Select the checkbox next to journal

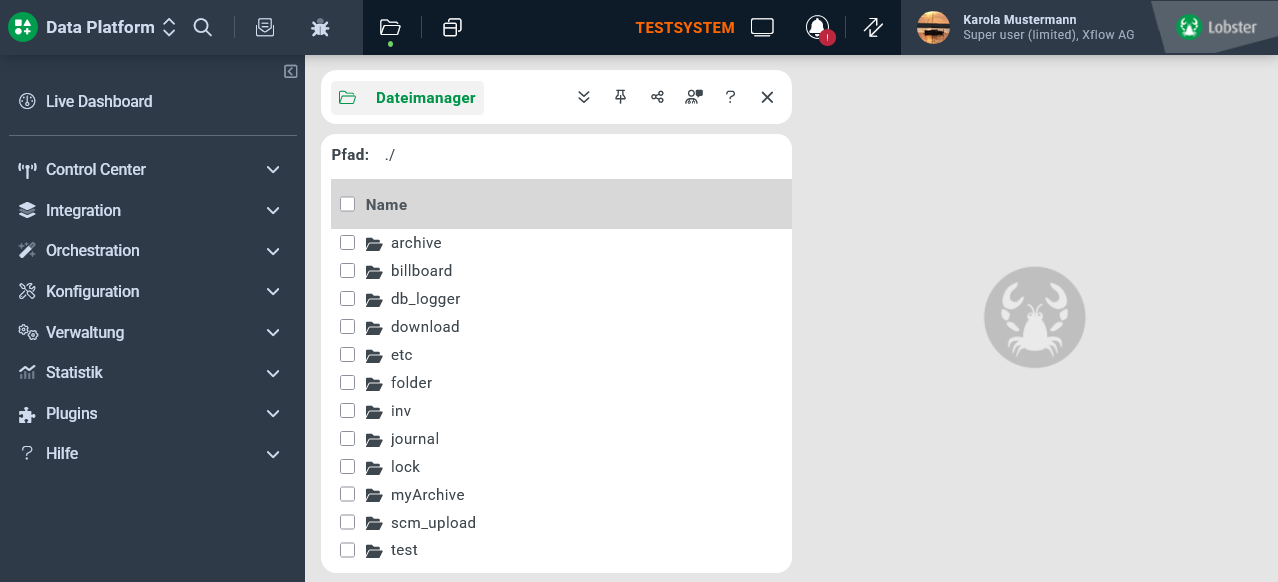pos(347,438)
